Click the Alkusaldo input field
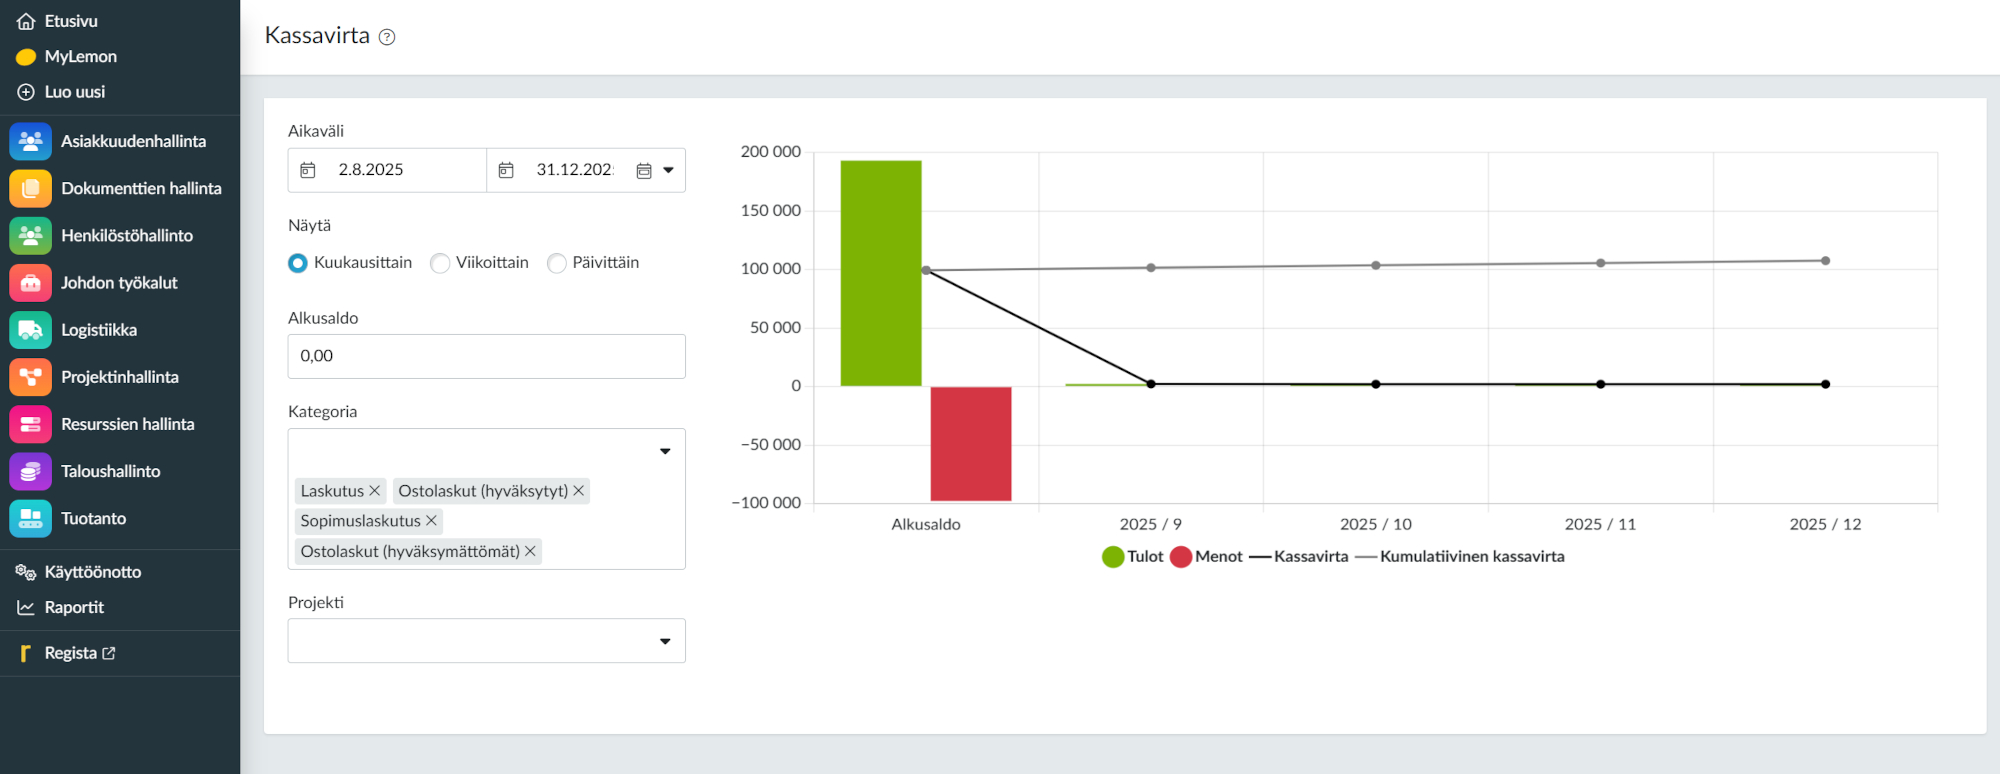2000x774 pixels. click(486, 356)
